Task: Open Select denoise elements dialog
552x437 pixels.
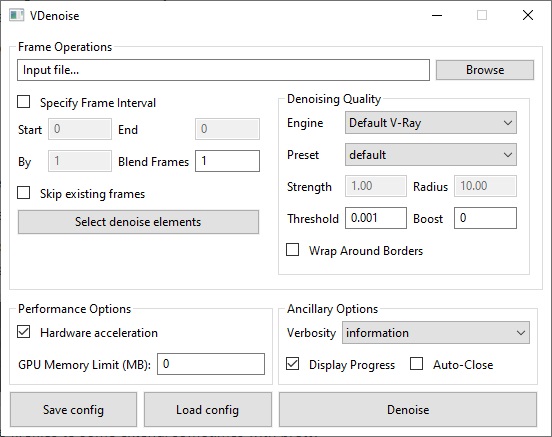Action: [138, 222]
